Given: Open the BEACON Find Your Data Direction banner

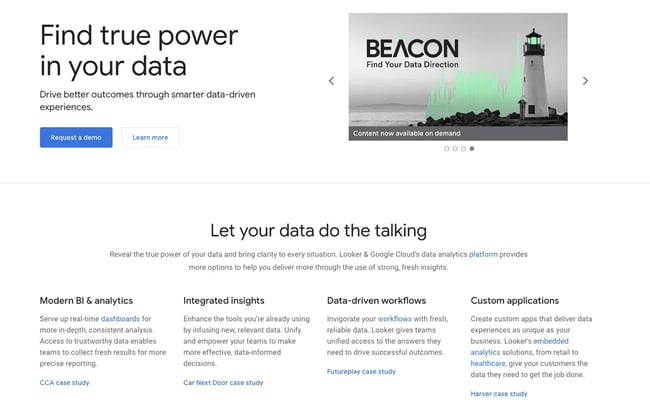Looking at the screenshot, I should pyautogui.click(x=411, y=52).
